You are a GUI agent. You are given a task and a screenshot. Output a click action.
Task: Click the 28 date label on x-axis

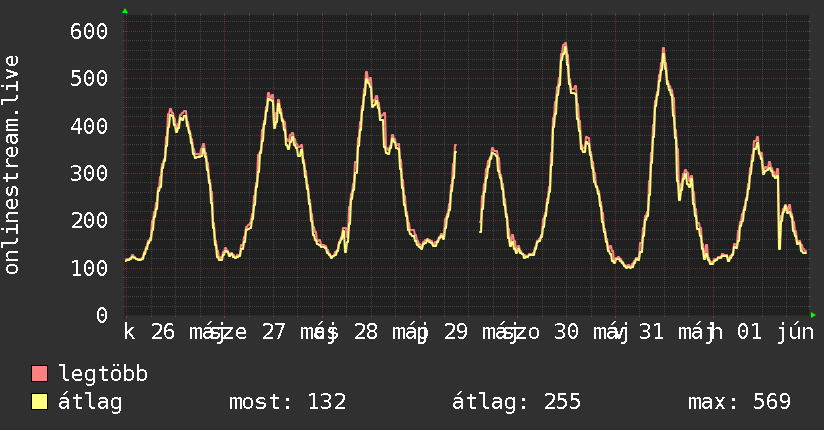click(x=365, y=332)
